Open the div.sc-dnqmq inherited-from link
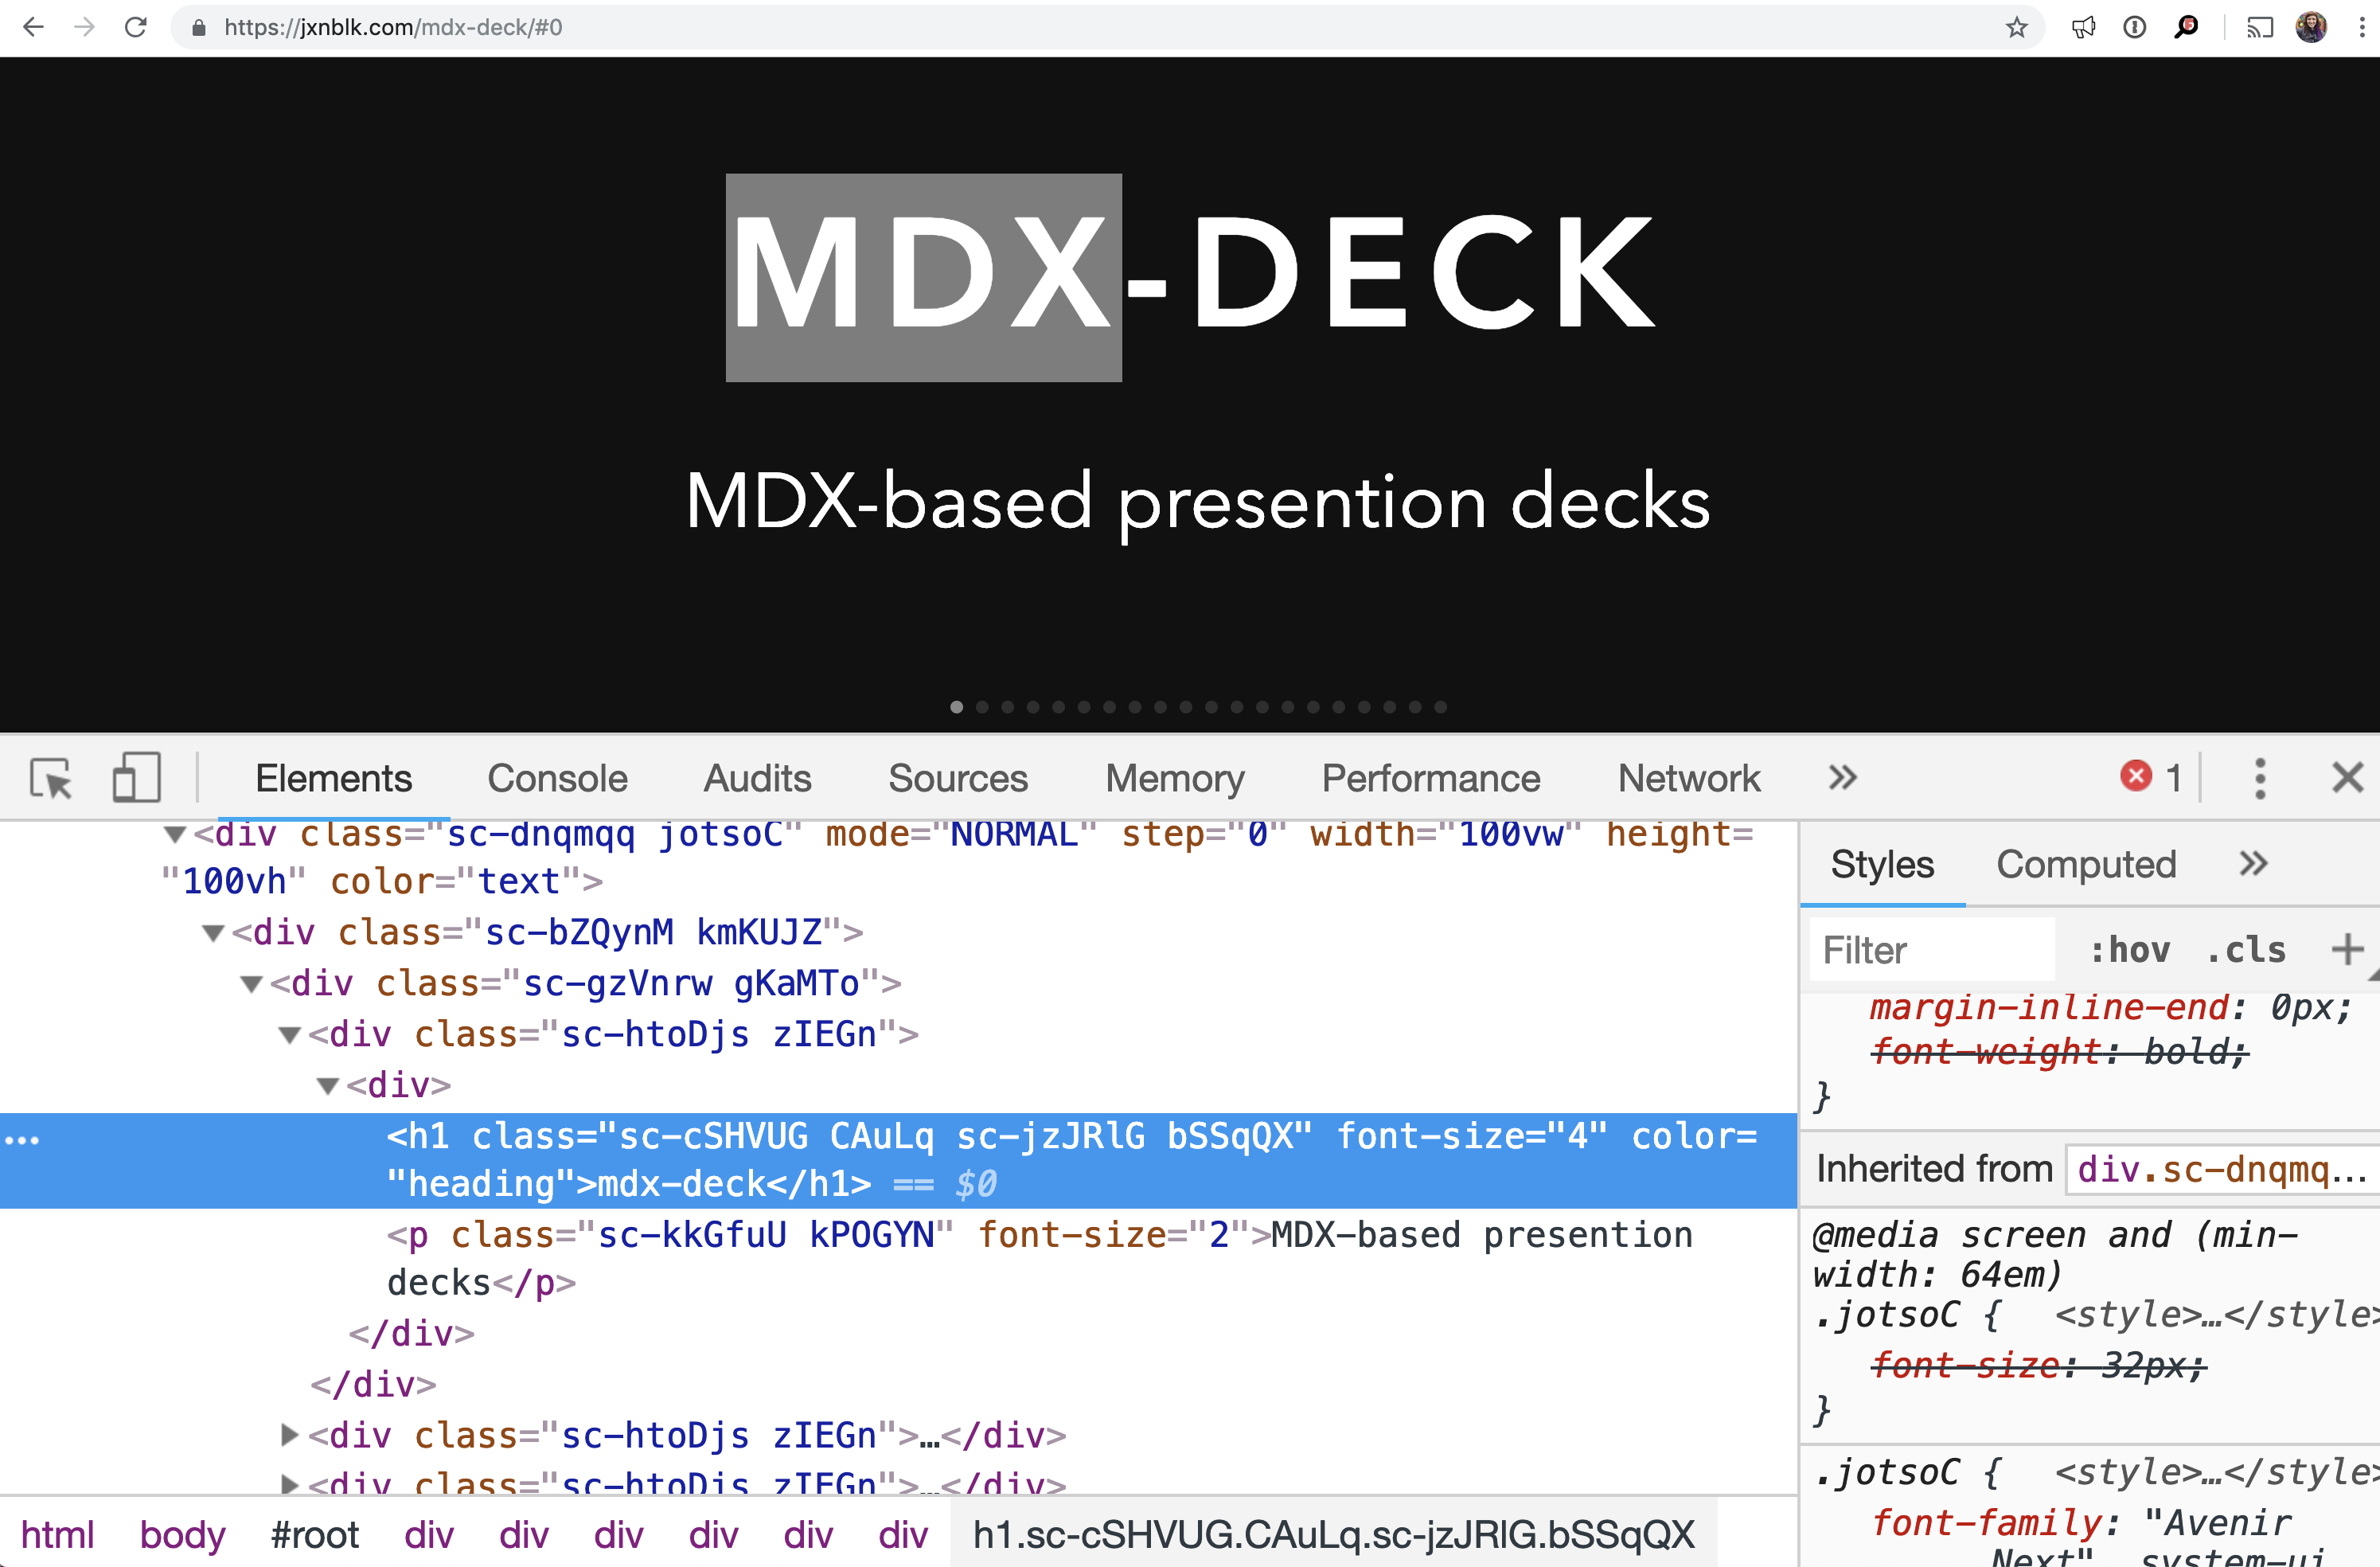2380x1567 pixels. (x=2222, y=1169)
